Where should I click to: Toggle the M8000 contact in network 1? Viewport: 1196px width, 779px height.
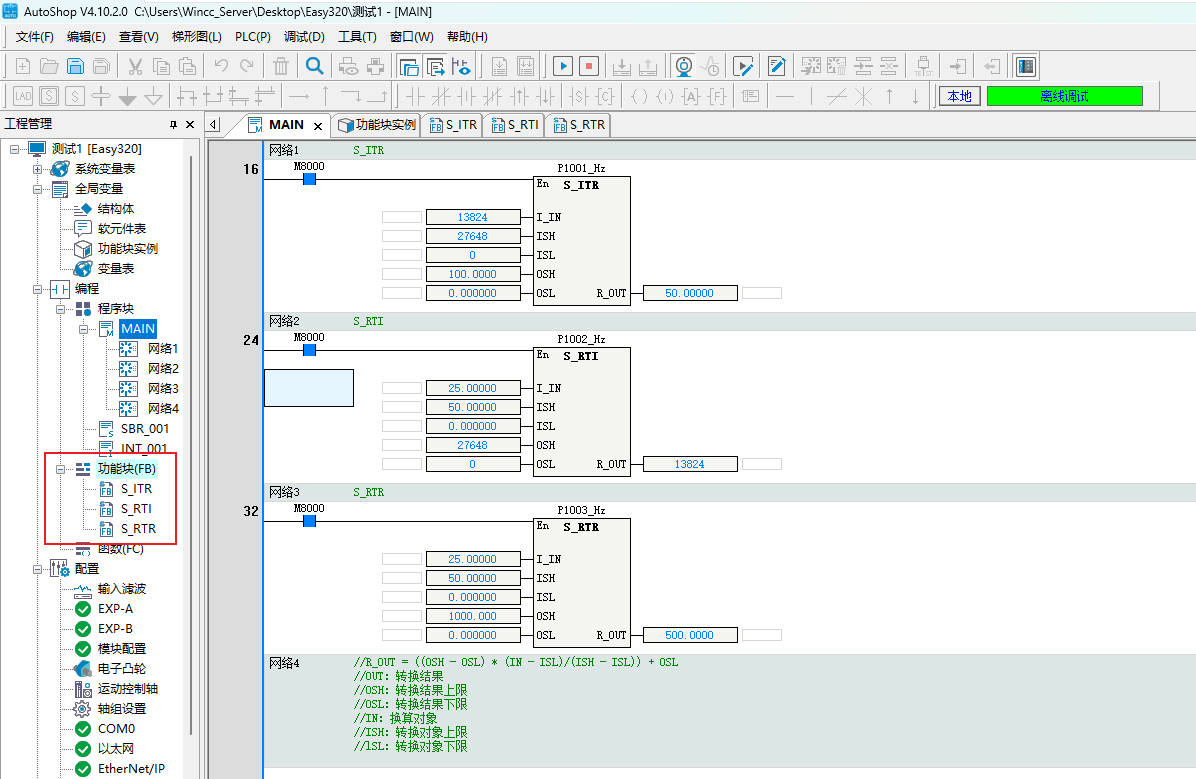tap(309, 179)
